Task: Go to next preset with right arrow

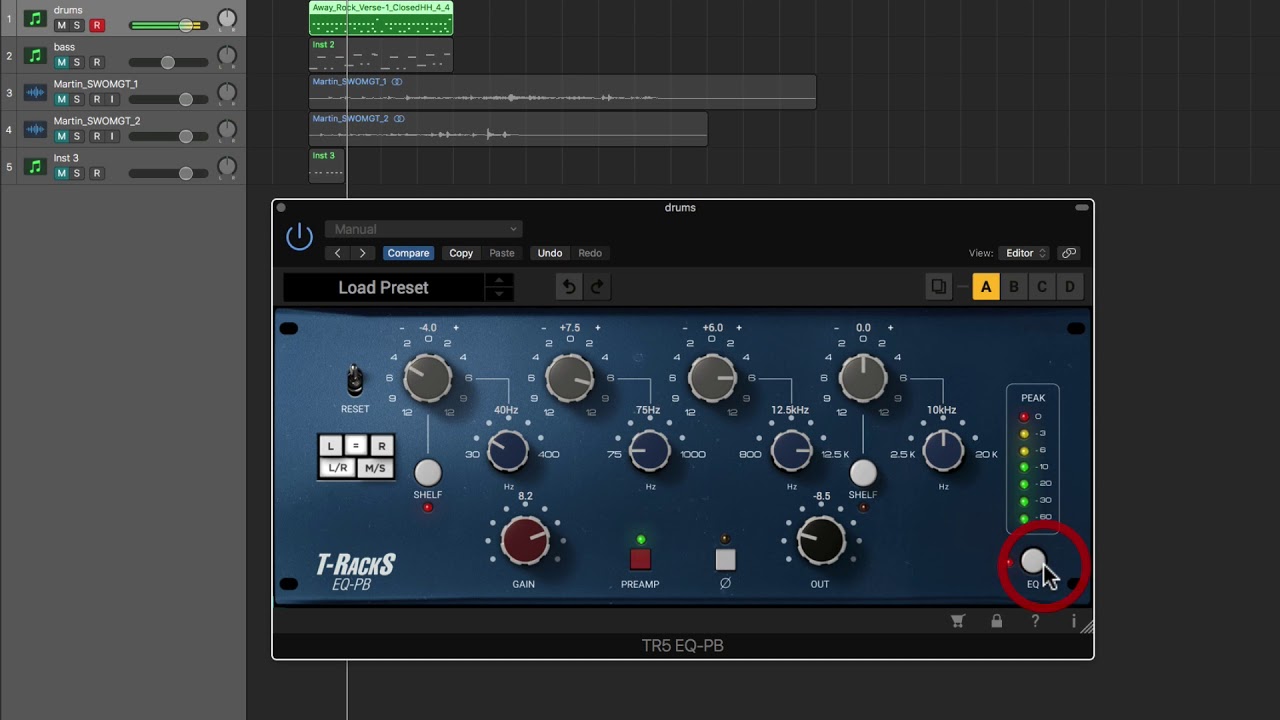Action: click(x=362, y=253)
